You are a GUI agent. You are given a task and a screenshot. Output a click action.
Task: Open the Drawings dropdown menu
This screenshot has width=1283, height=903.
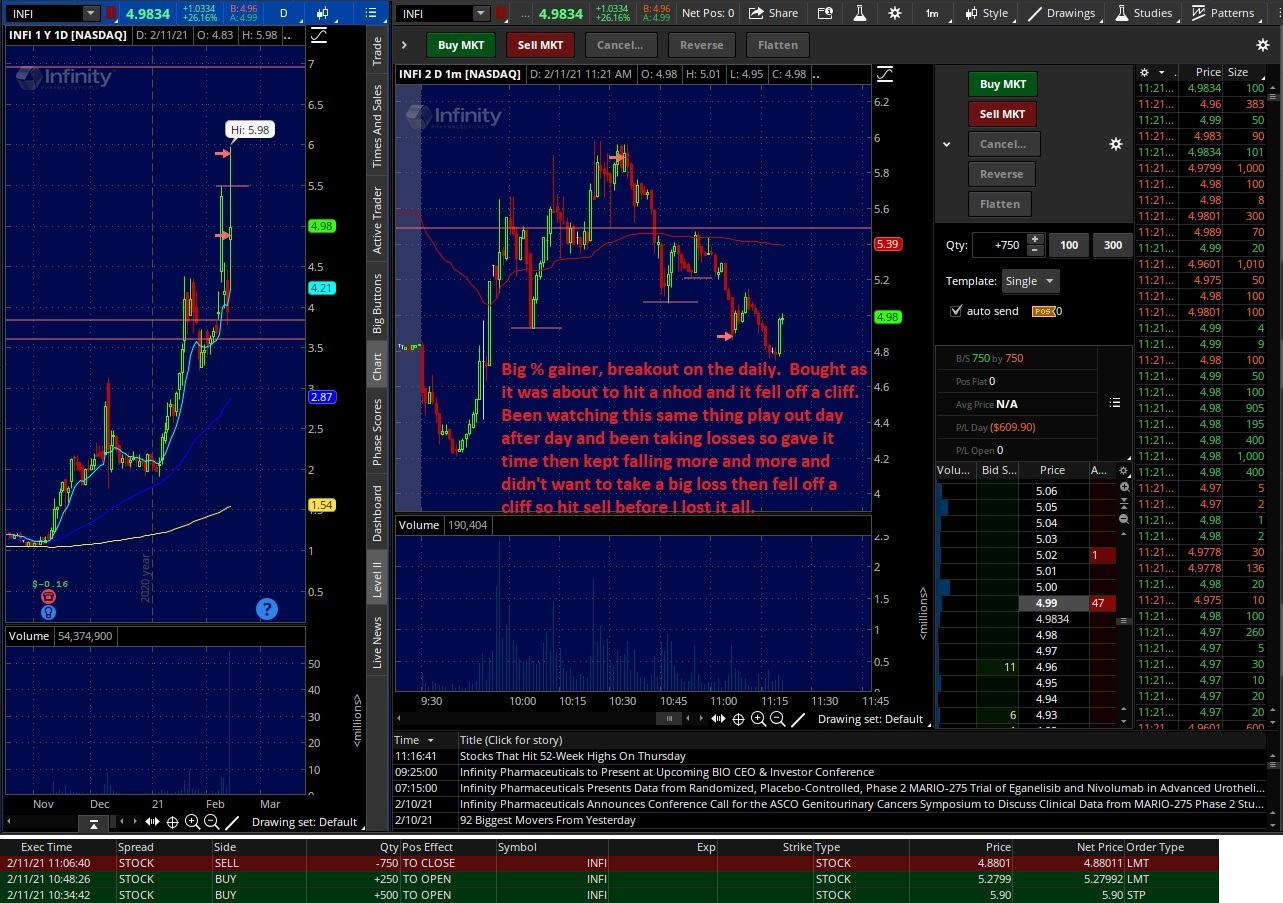coord(1060,13)
